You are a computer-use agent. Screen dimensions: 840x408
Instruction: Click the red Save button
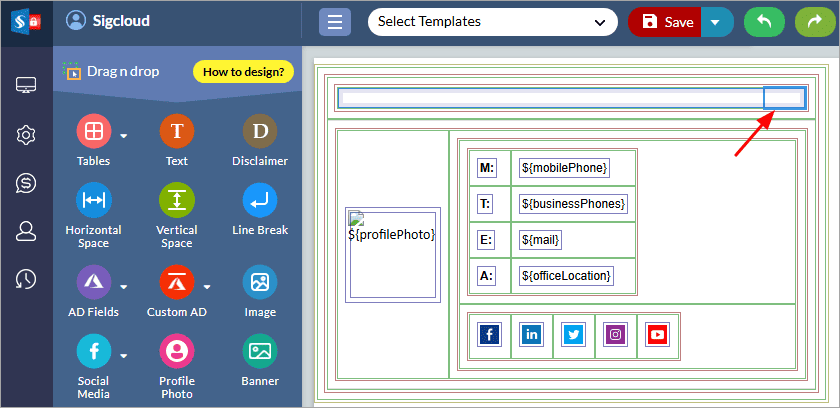665,22
